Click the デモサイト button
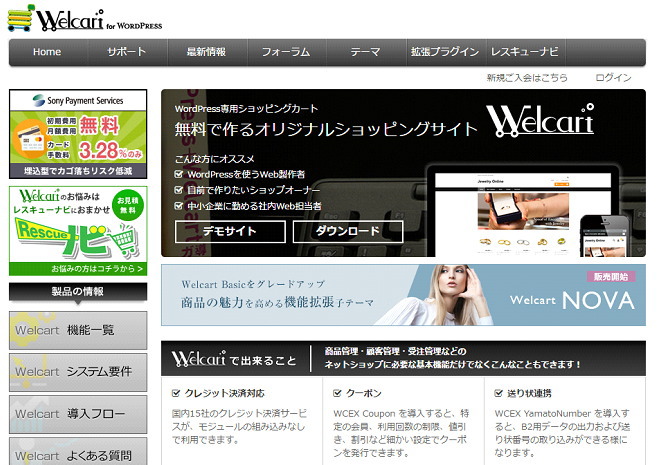Image resolution: width=658 pixels, height=465 pixels. click(x=230, y=232)
